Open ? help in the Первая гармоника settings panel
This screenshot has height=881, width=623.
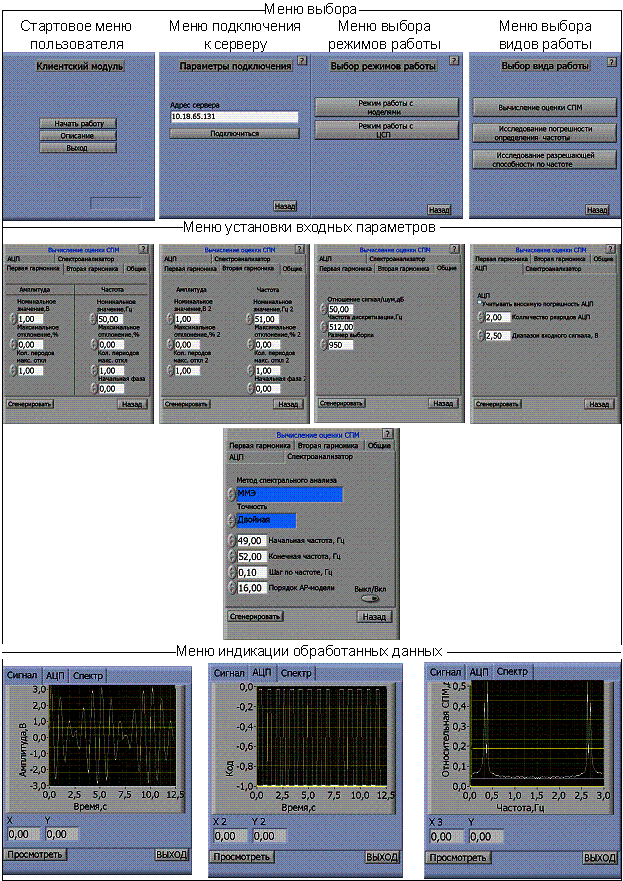[144, 249]
